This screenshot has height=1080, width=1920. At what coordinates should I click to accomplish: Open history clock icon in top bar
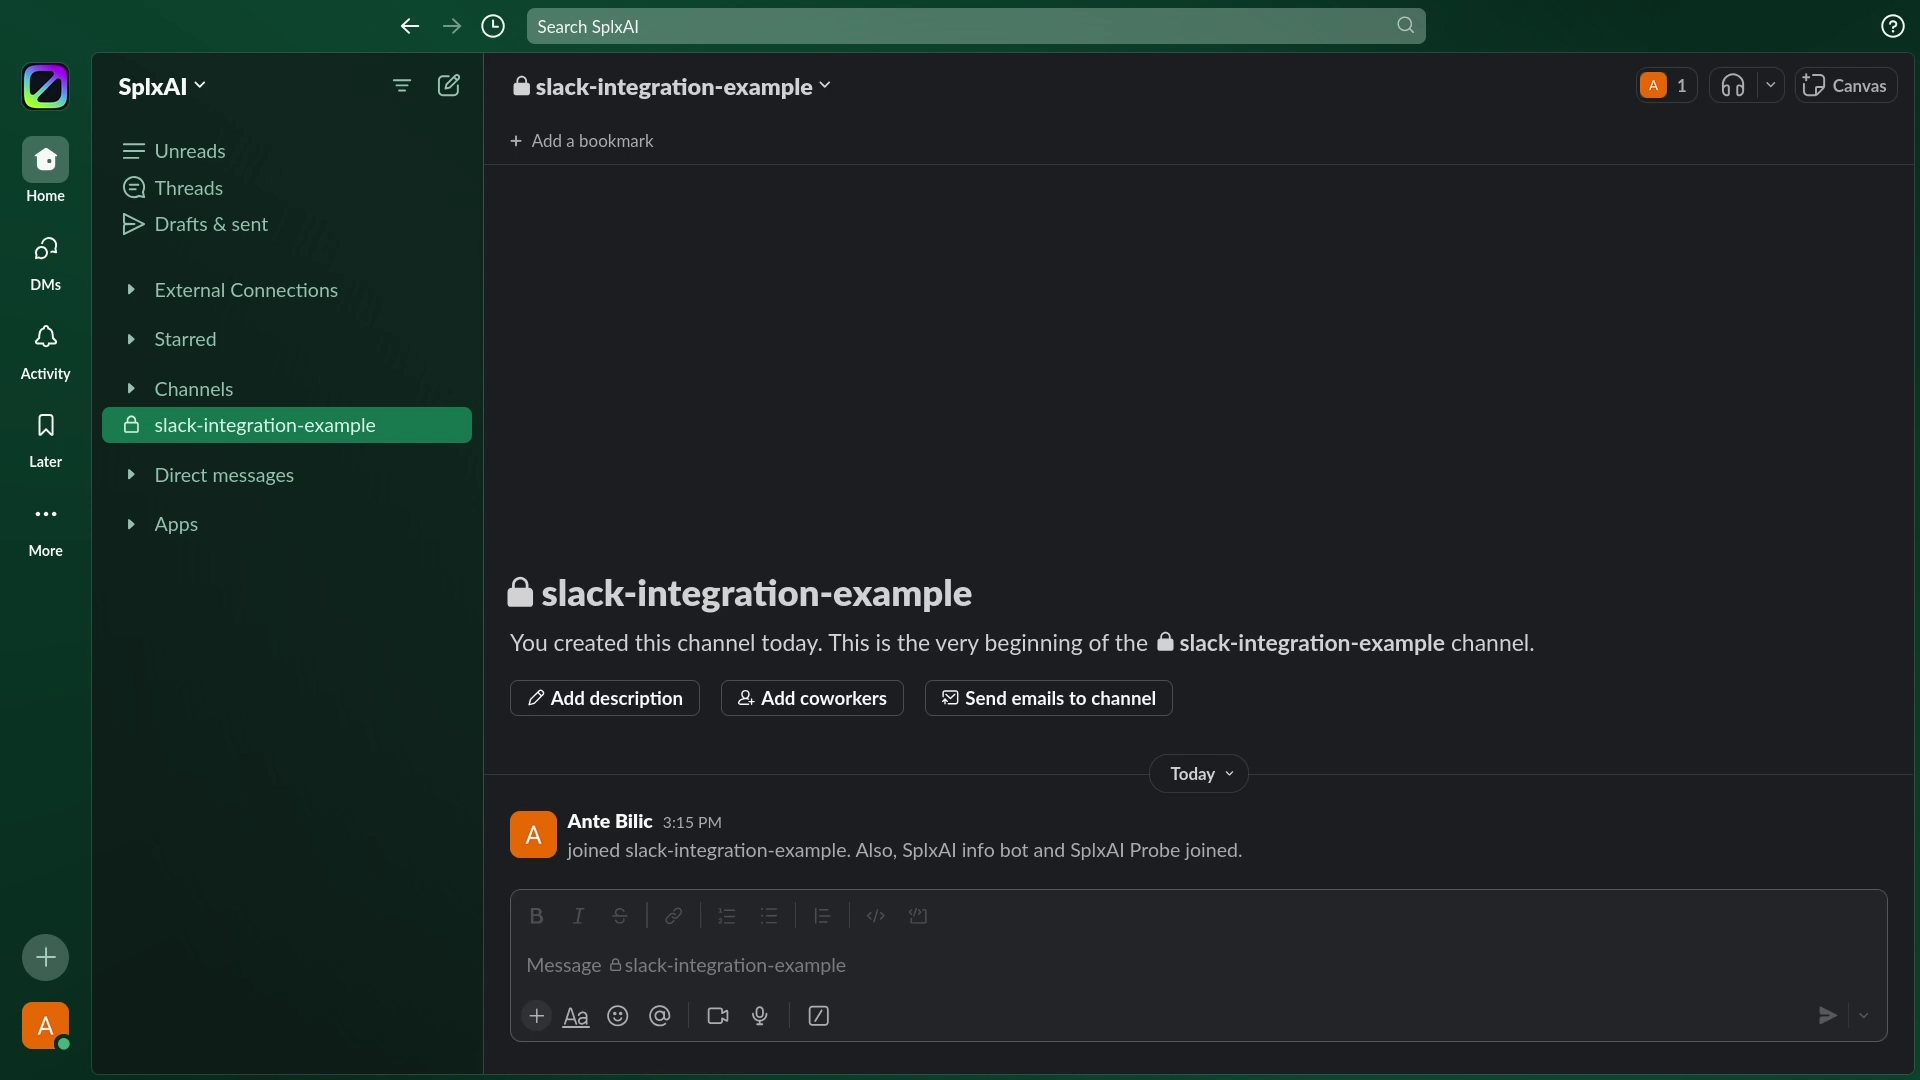493,27
